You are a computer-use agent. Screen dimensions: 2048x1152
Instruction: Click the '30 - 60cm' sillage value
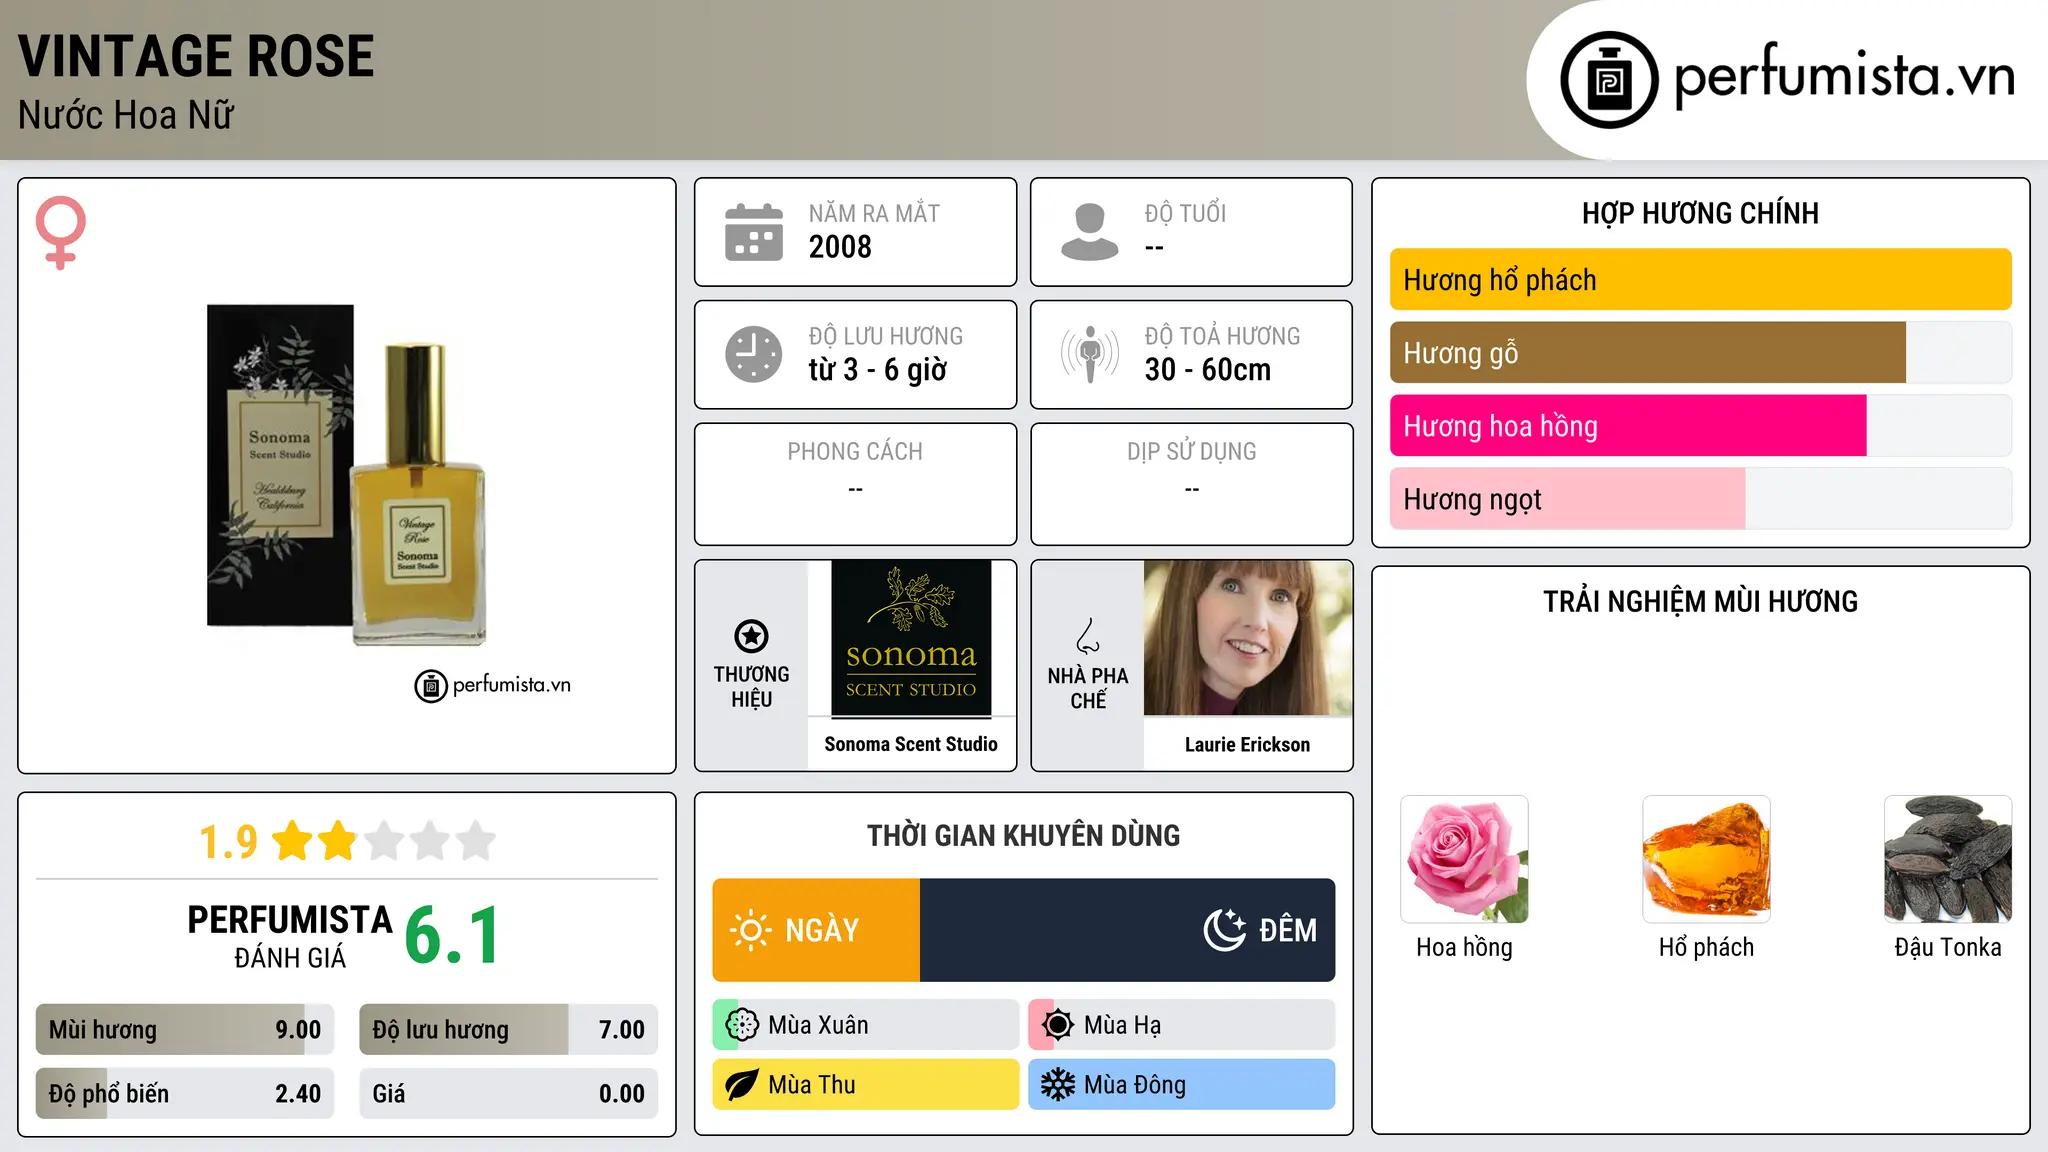1208,370
